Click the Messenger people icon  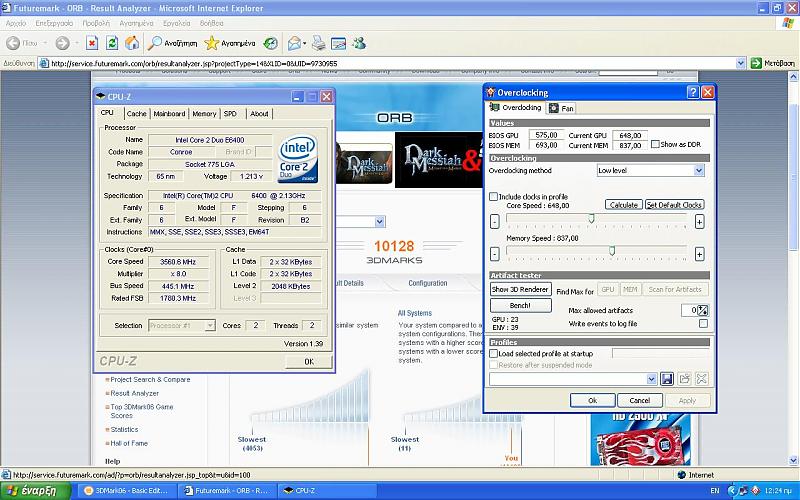click(x=359, y=43)
